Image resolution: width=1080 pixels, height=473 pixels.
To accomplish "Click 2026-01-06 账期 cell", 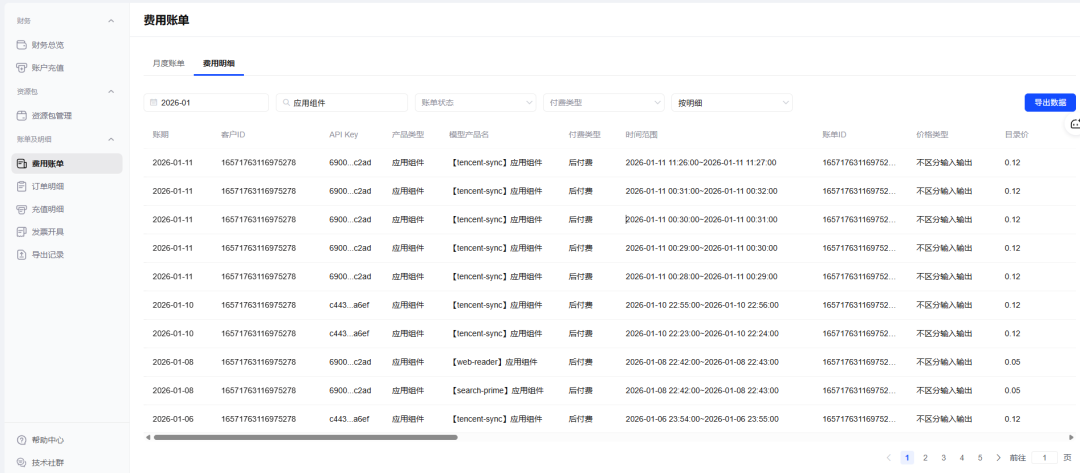I will click(173, 419).
